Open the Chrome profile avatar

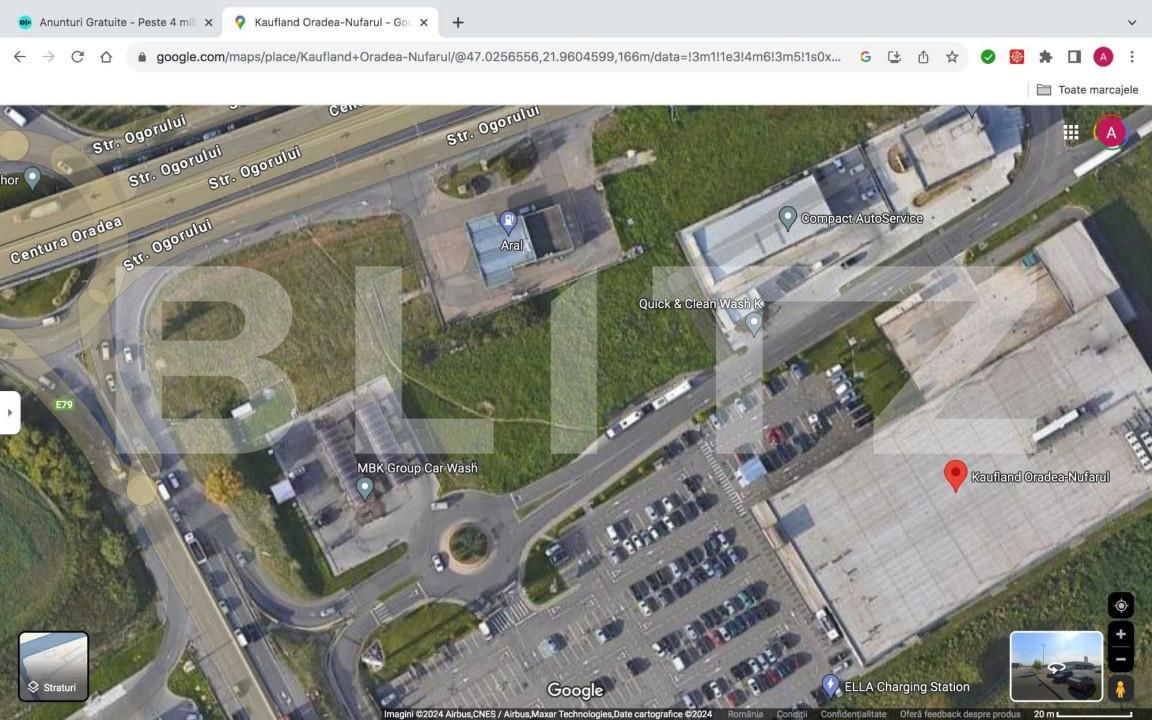(1103, 57)
